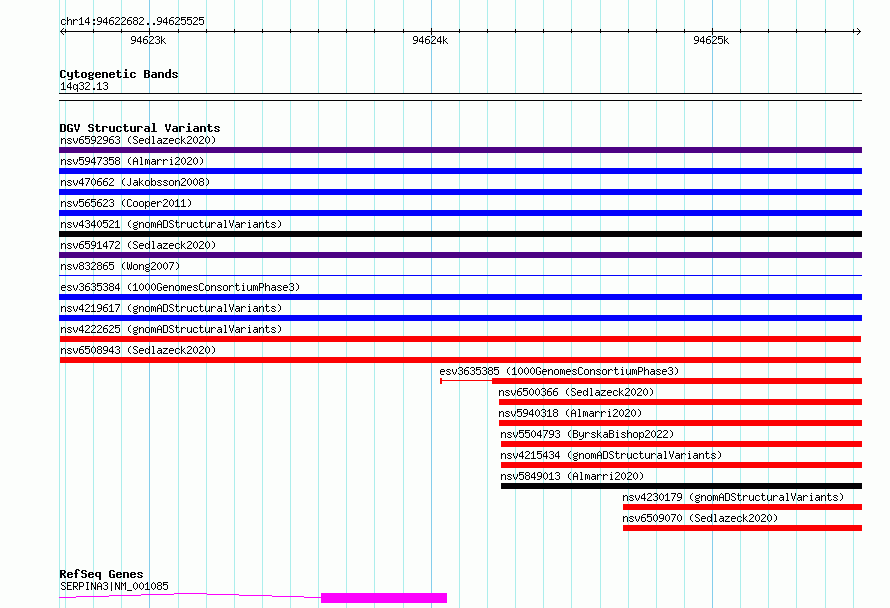Select nsv6509070 (Sedlazeck2020) label
The height and width of the screenshot is (608, 890).
tap(700, 518)
